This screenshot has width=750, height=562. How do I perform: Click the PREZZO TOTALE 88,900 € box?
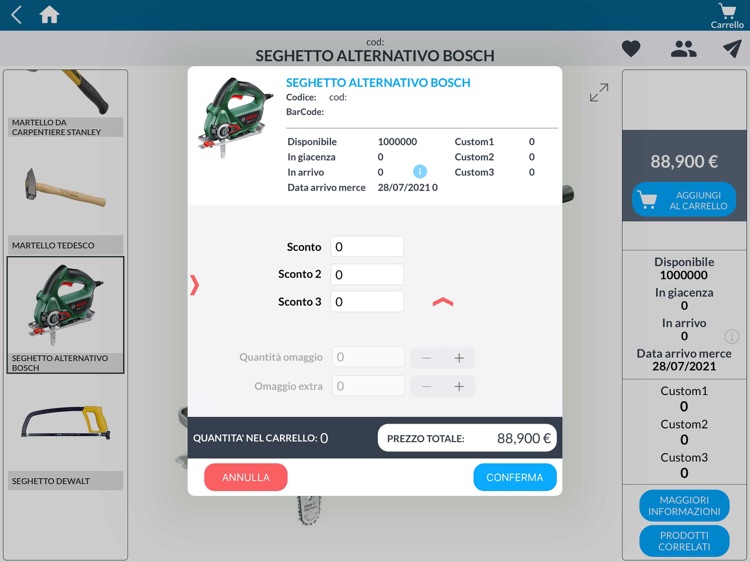click(x=467, y=438)
